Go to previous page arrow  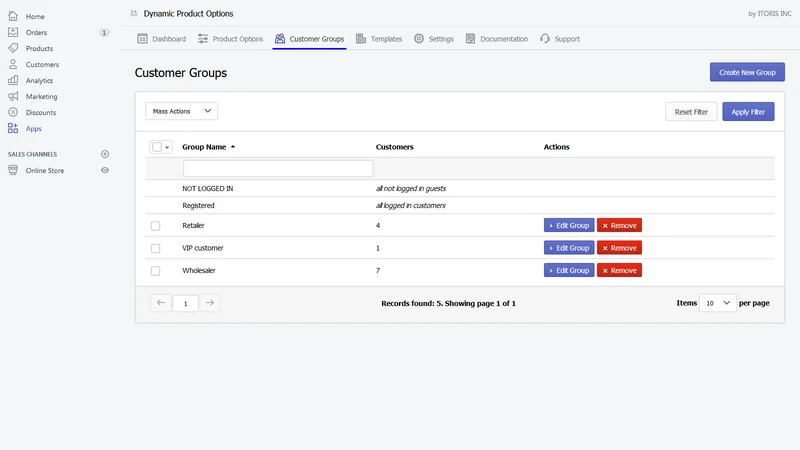(x=161, y=303)
